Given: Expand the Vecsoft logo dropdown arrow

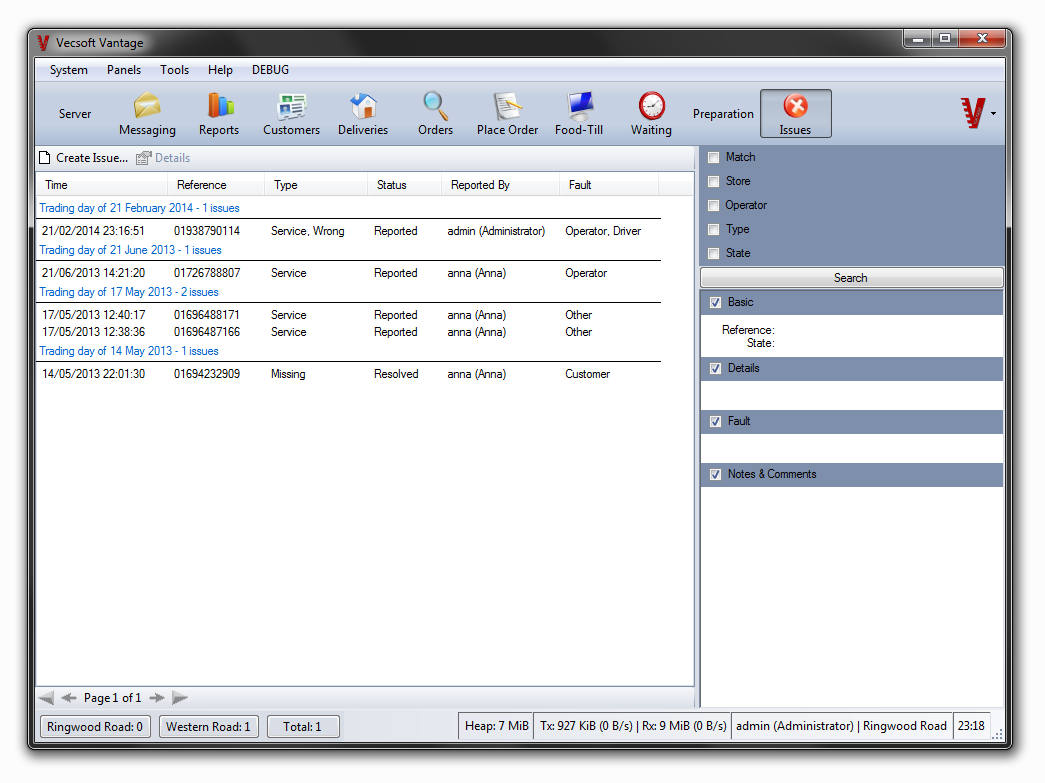Looking at the screenshot, I should (993, 114).
